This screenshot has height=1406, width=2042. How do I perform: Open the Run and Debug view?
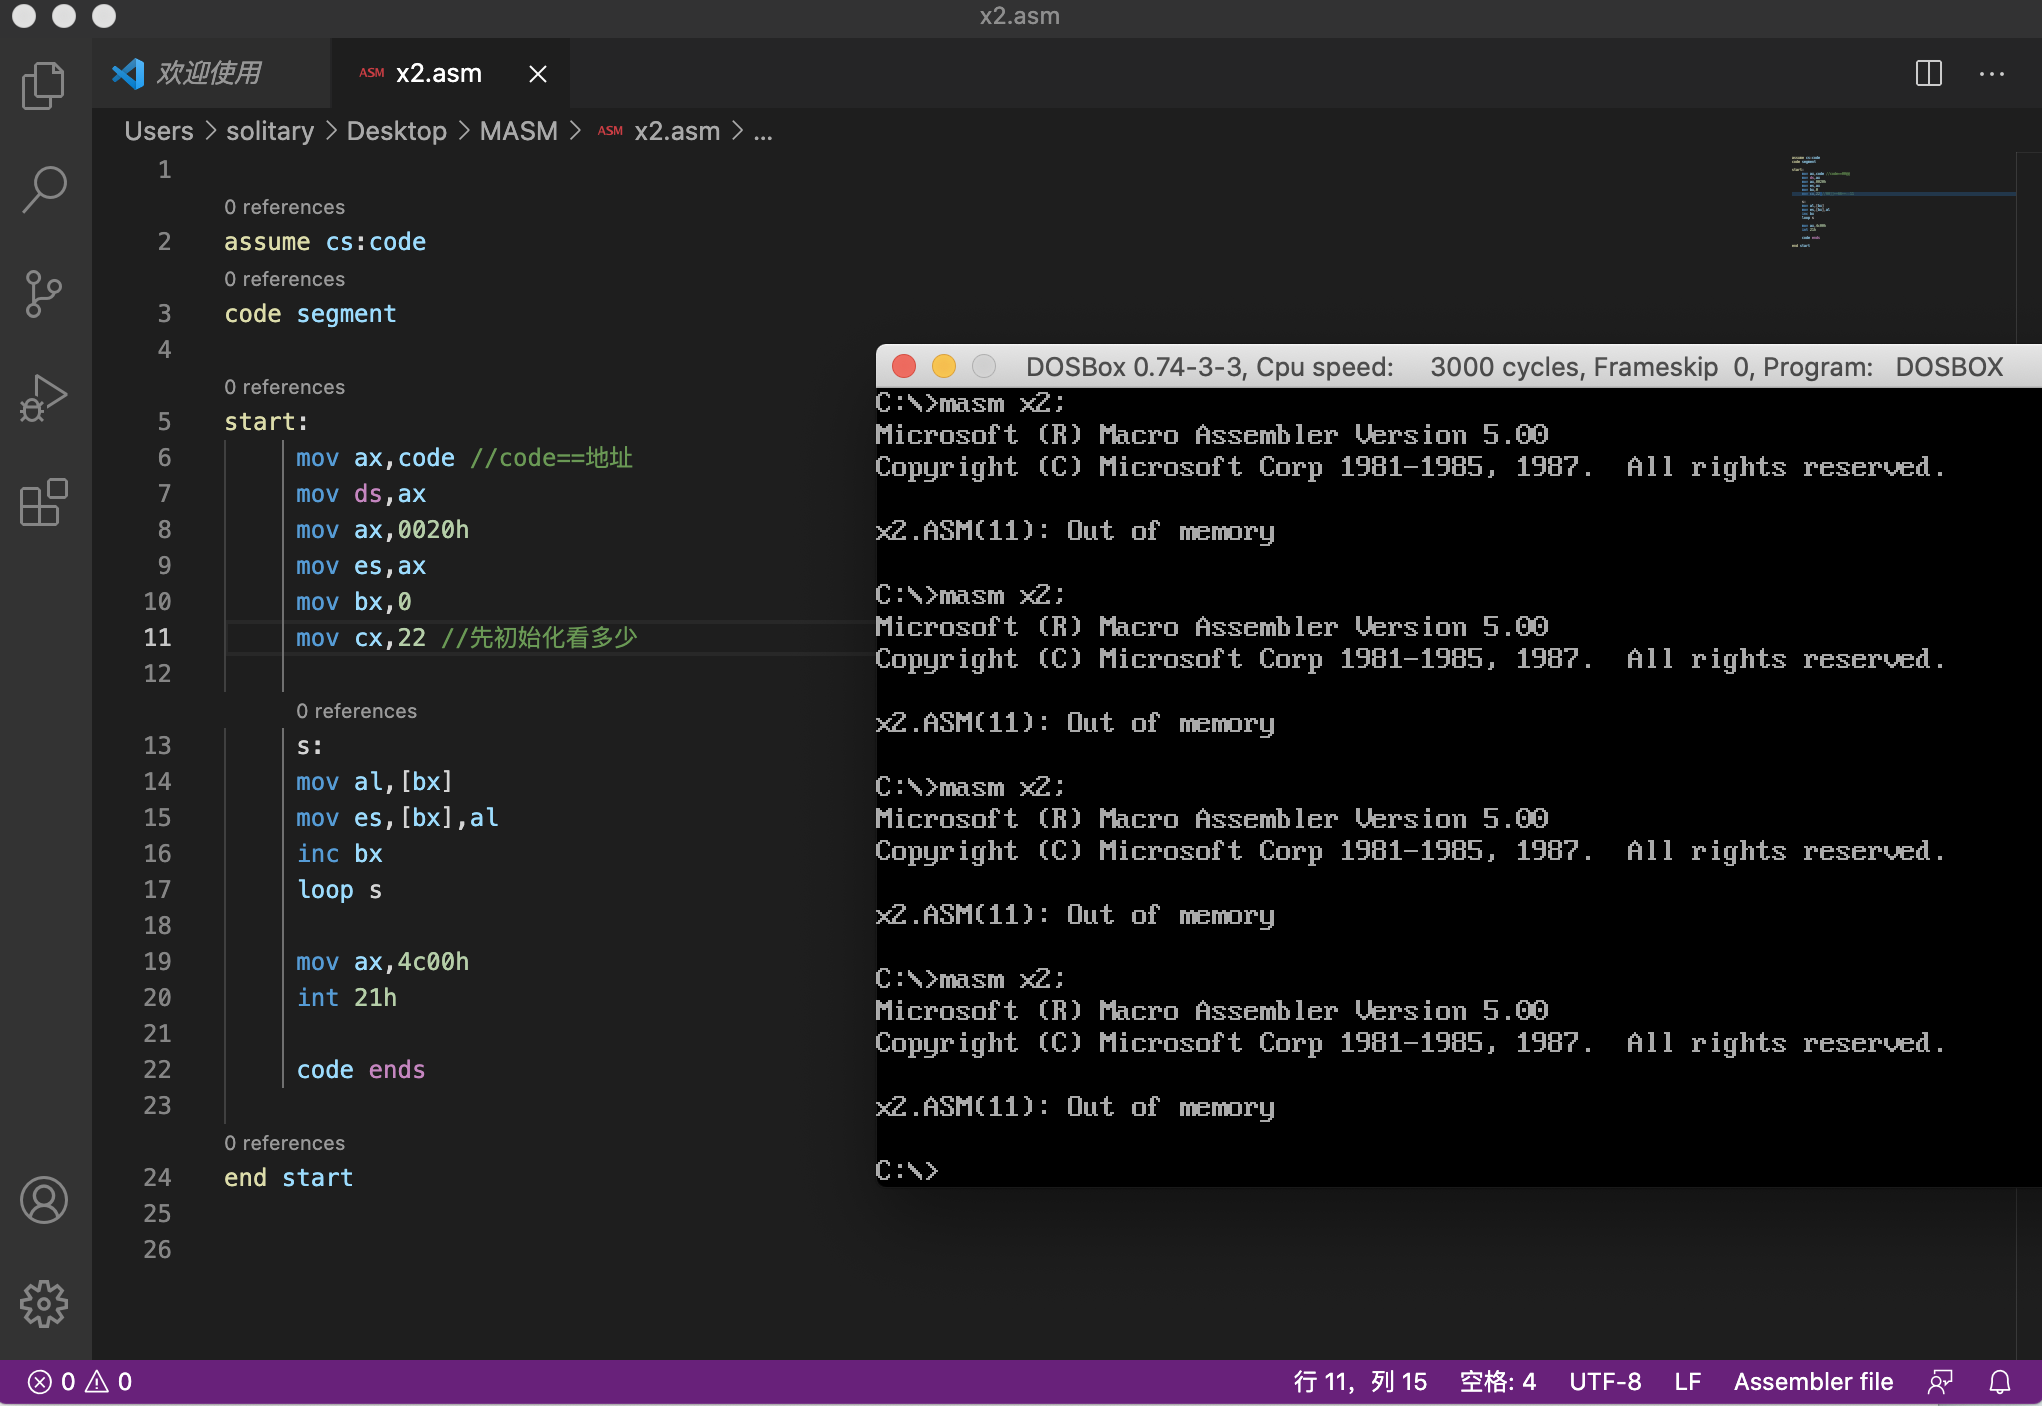(x=44, y=398)
